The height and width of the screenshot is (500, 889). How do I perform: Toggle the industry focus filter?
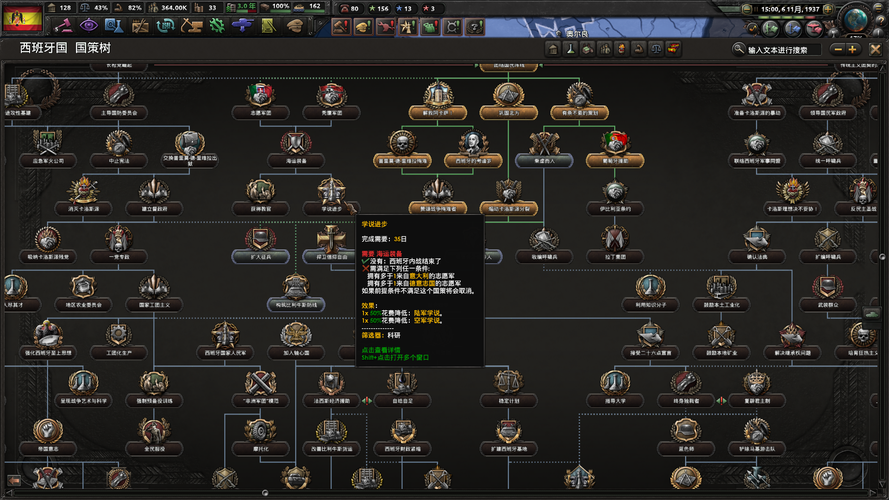[x=587, y=49]
